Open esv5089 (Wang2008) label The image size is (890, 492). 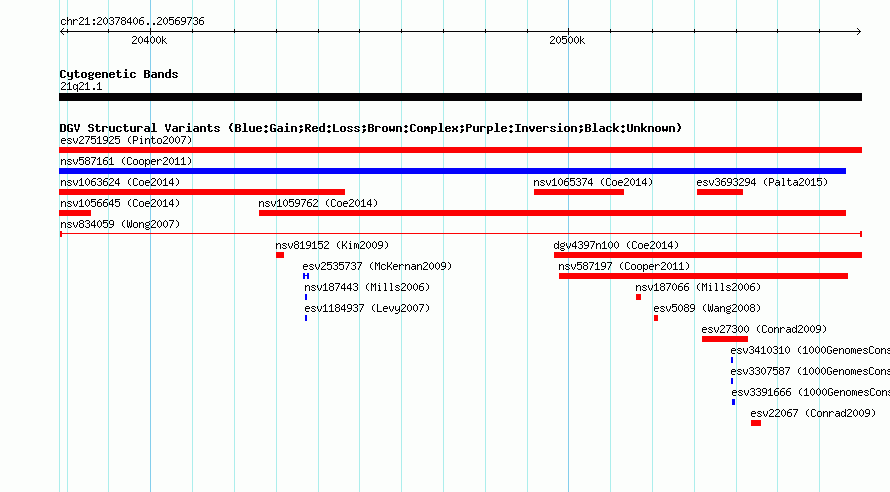pos(707,308)
